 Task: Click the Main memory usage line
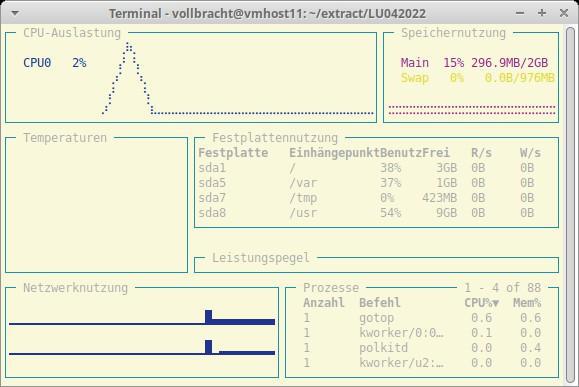coord(474,63)
